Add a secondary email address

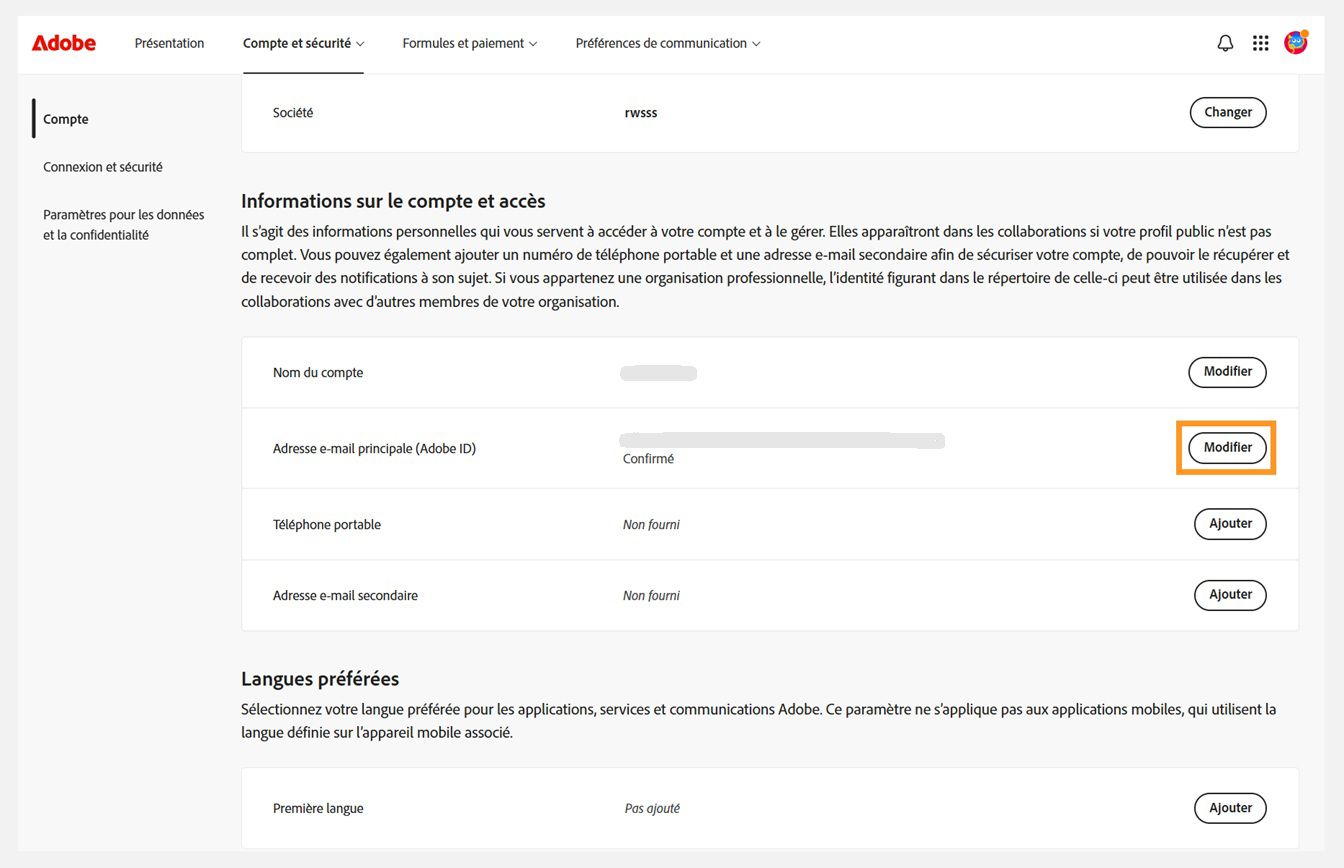click(1230, 594)
